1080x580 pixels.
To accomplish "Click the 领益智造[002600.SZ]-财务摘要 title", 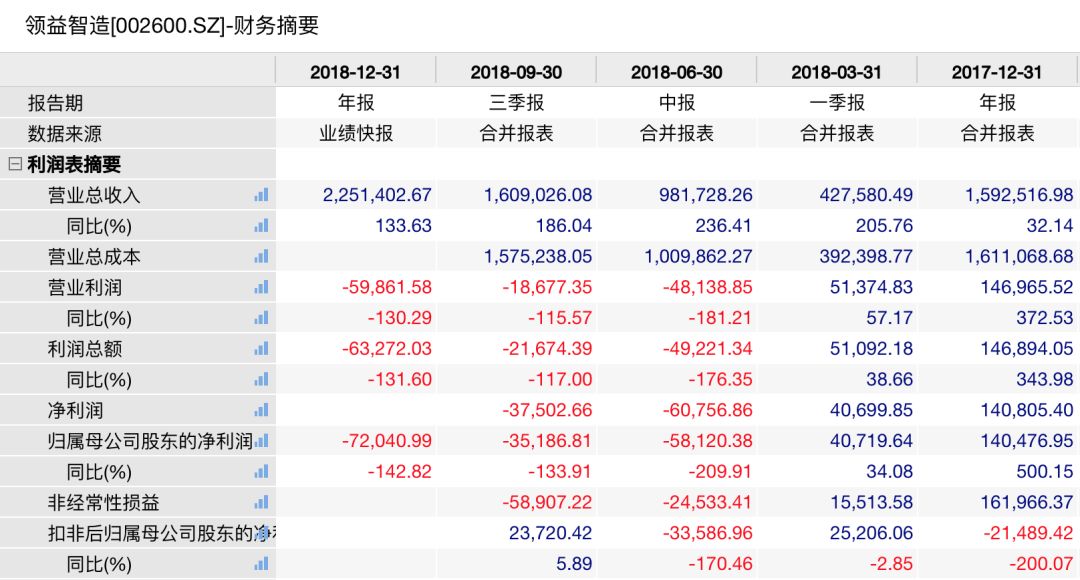I will coord(172,25).
